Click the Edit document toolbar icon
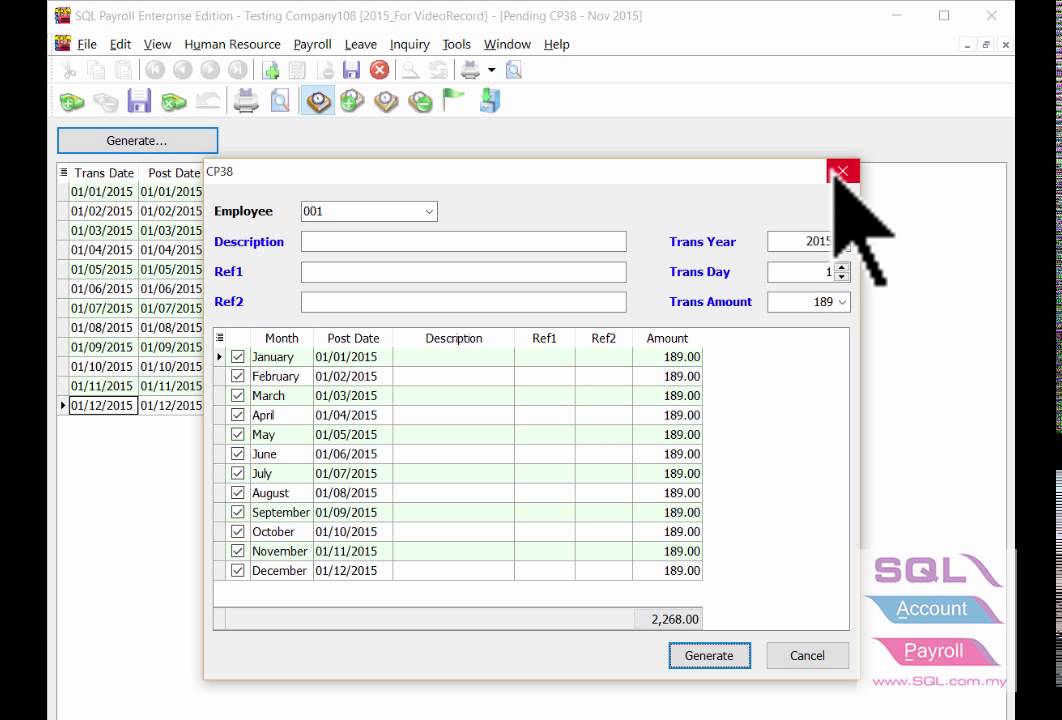 [x=297, y=70]
